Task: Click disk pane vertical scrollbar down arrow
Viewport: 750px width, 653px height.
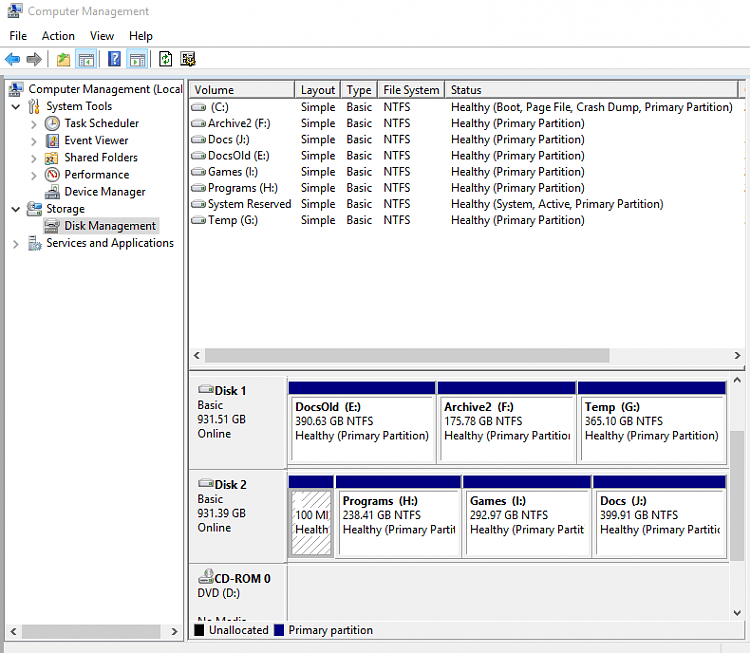Action: click(x=737, y=613)
